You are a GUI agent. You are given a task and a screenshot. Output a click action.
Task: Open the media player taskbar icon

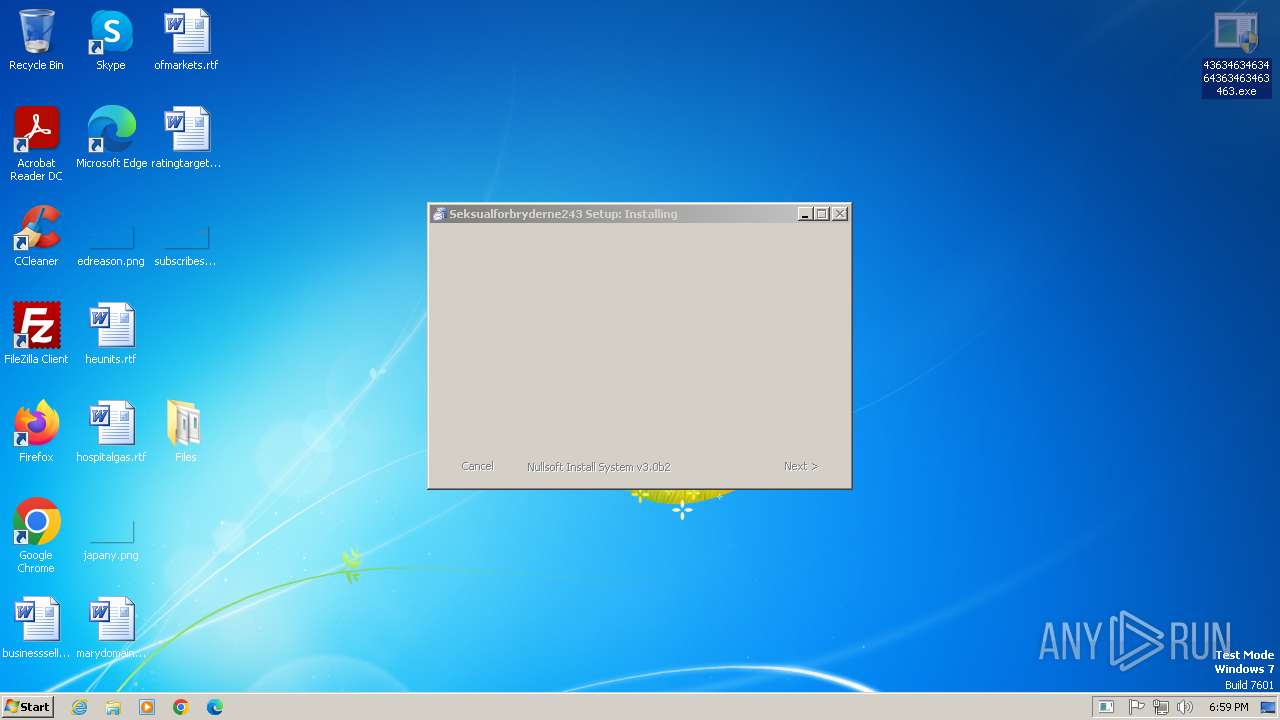coord(147,707)
